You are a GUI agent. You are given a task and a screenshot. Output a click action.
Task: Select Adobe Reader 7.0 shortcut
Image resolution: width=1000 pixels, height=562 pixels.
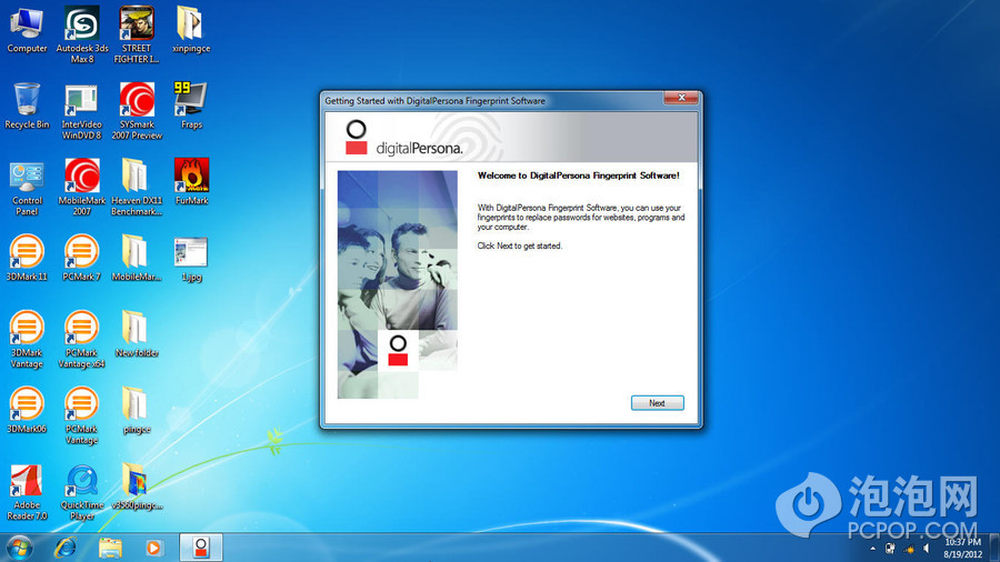point(27,492)
